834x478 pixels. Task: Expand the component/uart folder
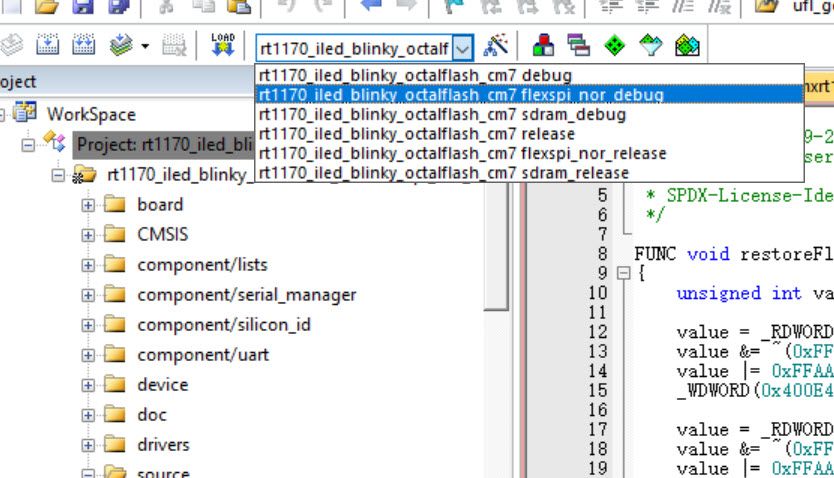tap(88, 355)
